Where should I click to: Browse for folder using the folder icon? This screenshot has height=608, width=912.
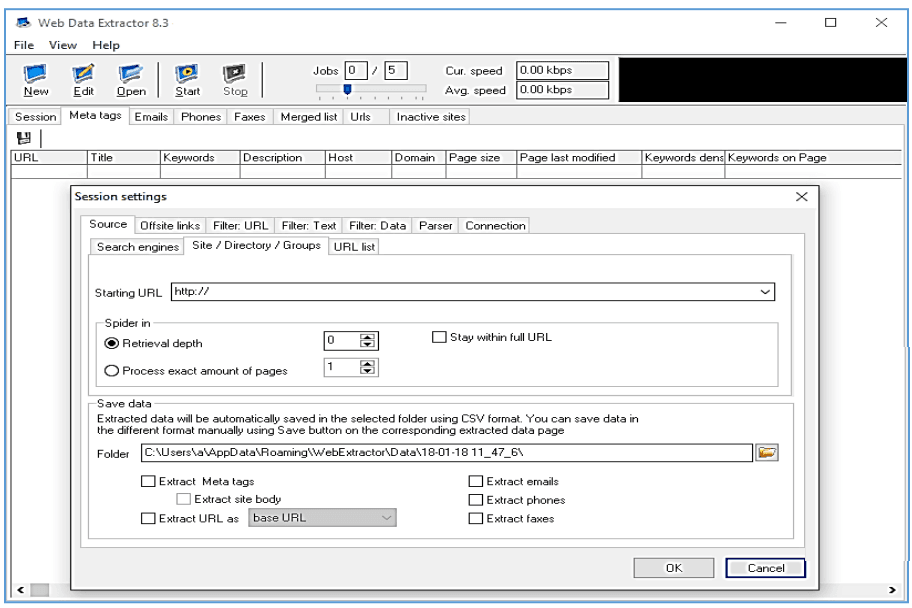[767, 453]
